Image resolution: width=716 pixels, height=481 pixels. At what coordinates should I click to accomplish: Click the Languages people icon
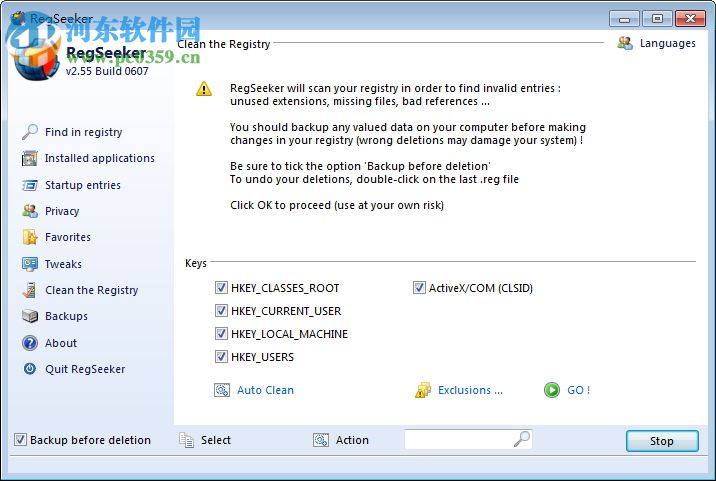point(625,43)
